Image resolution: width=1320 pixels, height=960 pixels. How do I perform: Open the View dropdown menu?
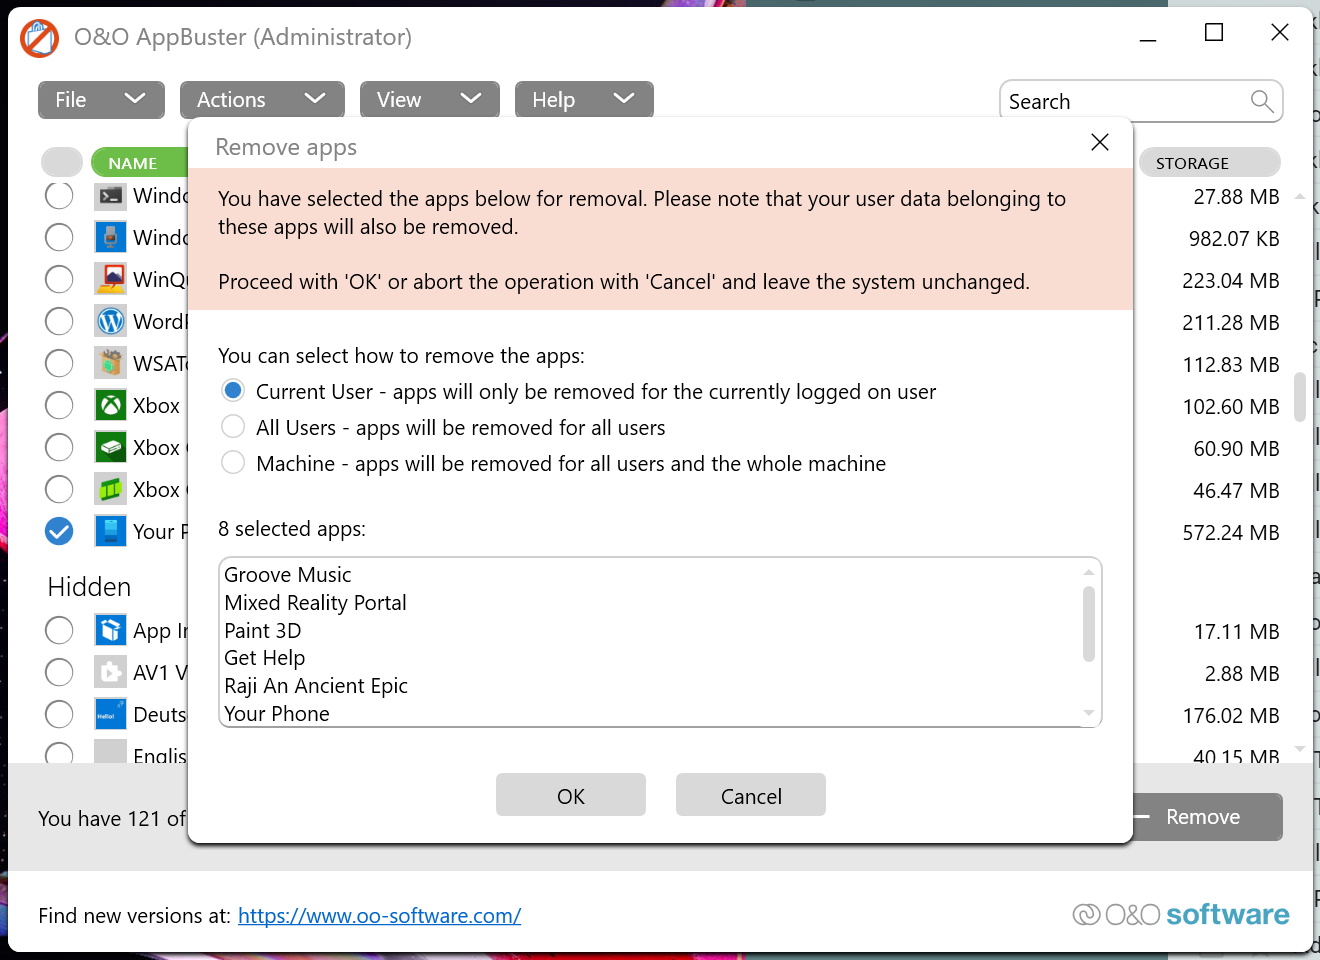point(429,100)
